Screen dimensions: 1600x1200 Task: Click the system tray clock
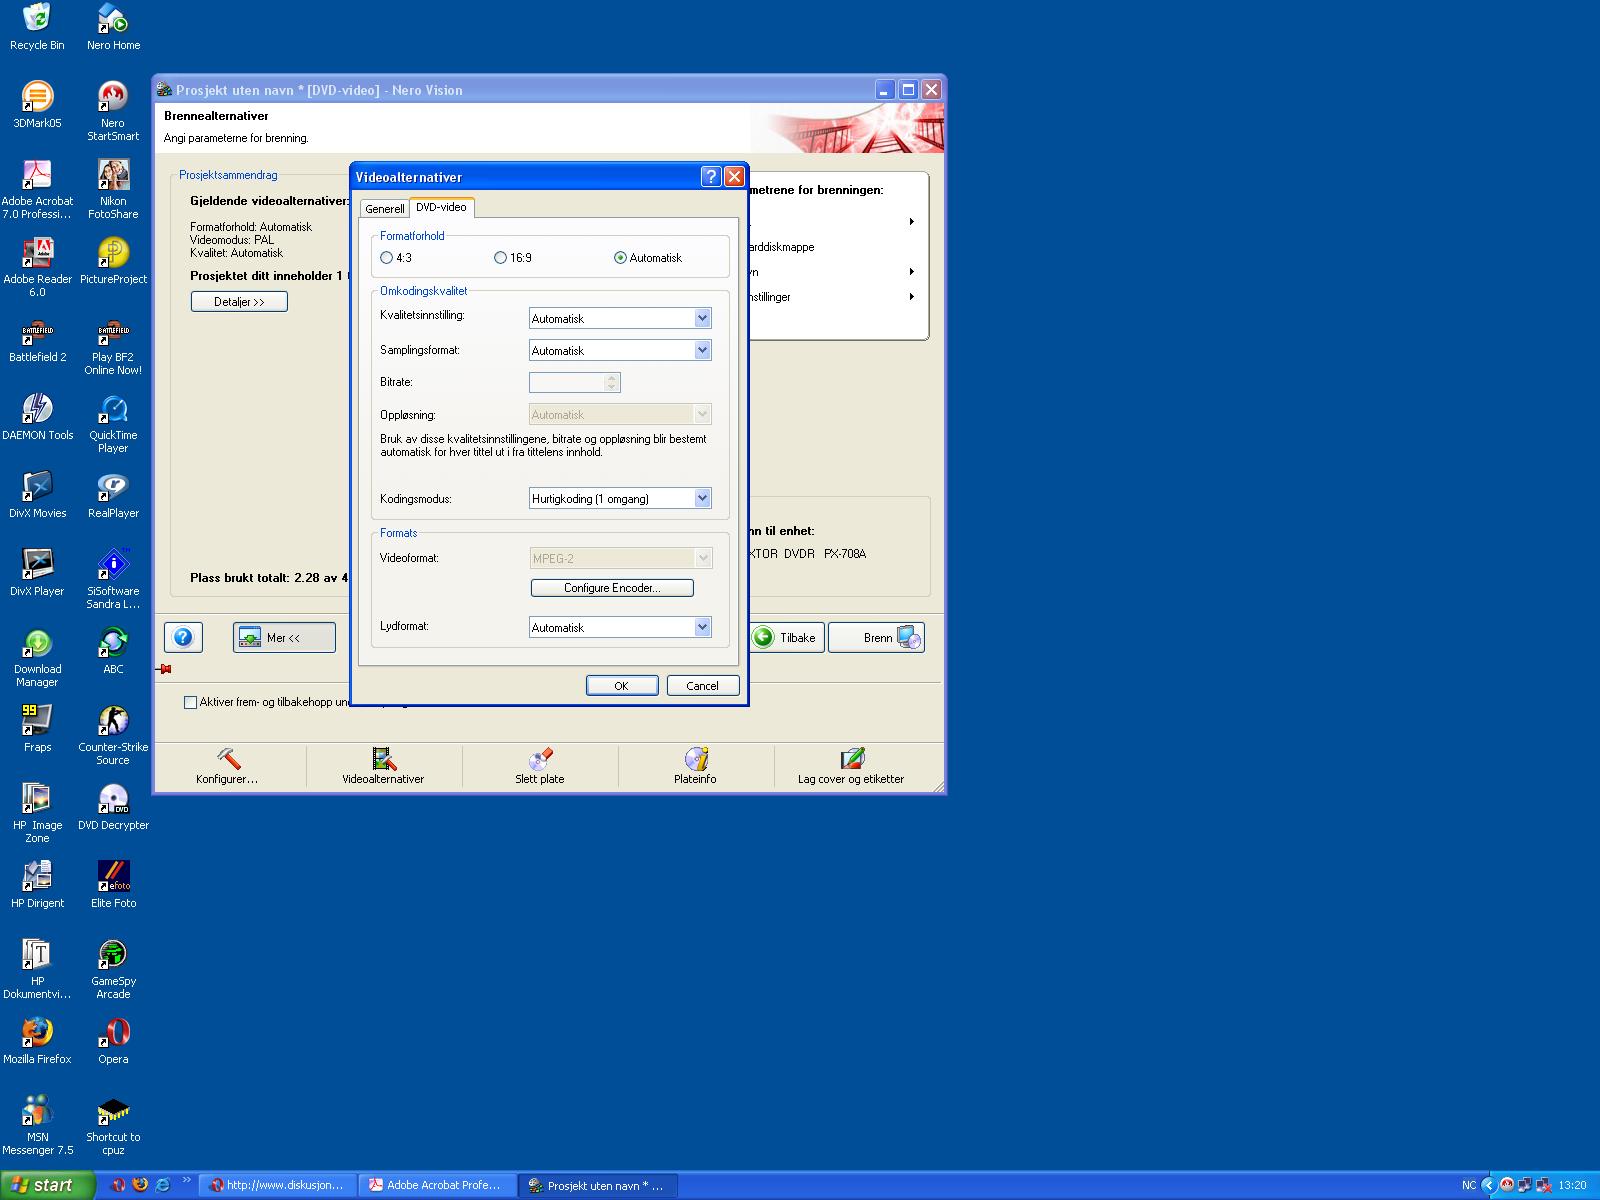tap(1572, 1185)
